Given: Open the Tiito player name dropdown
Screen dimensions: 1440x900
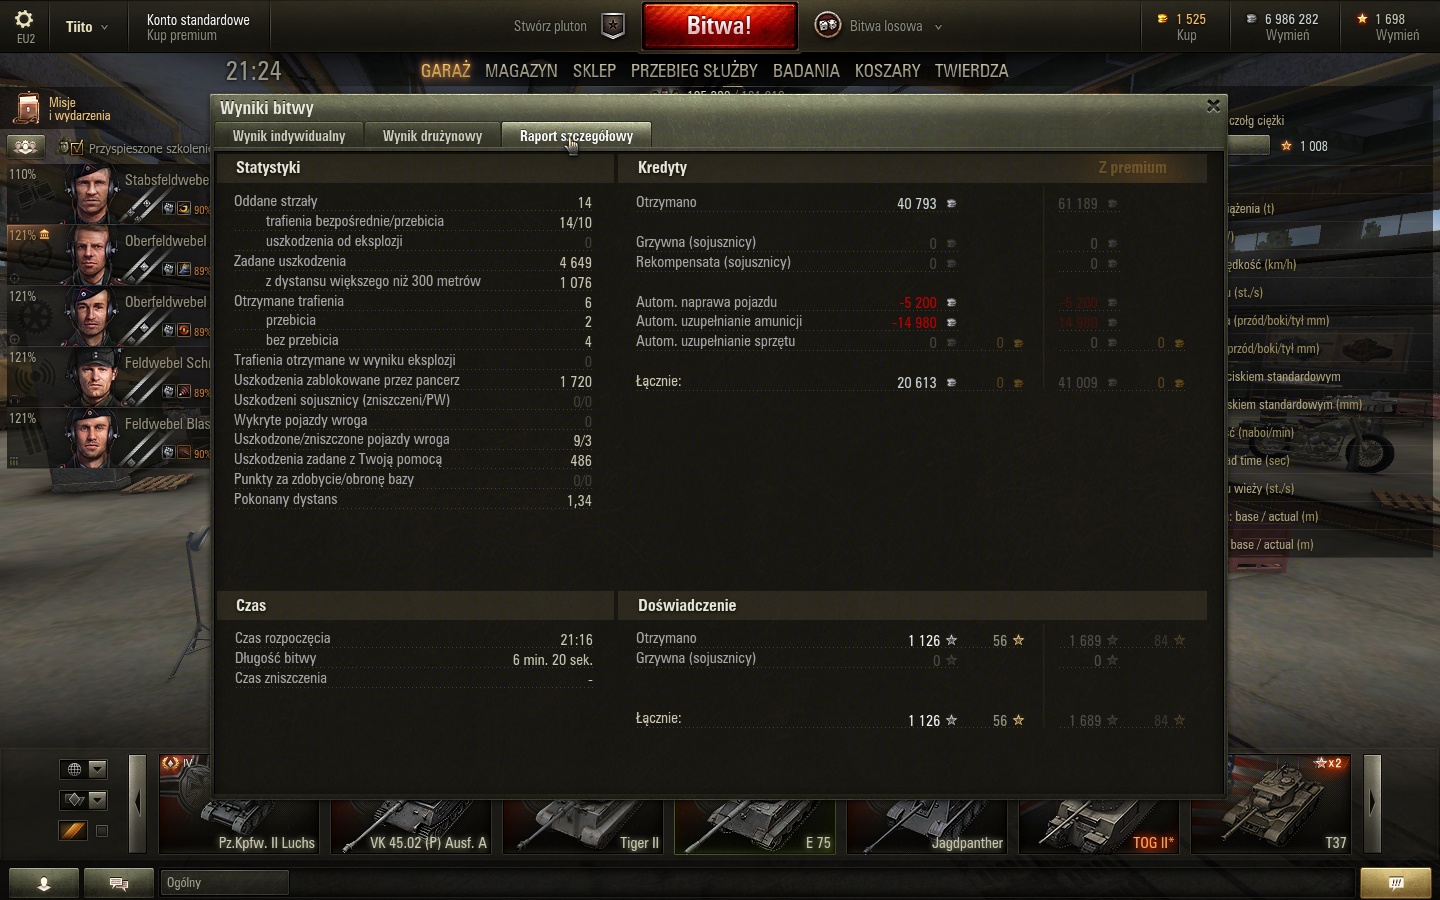Looking at the screenshot, I should (x=87, y=27).
